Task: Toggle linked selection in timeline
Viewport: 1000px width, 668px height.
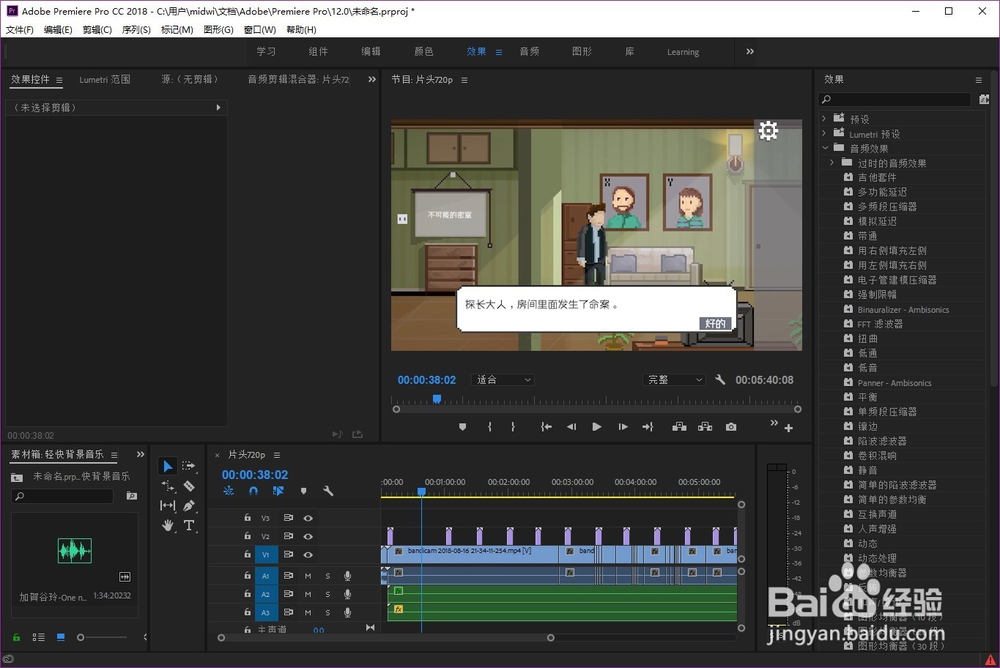Action: click(278, 491)
